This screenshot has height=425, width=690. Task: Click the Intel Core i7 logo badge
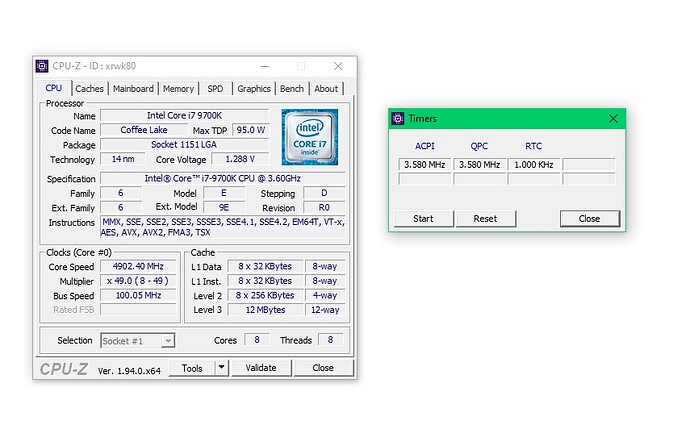pyautogui.click(x=310, y=137)
